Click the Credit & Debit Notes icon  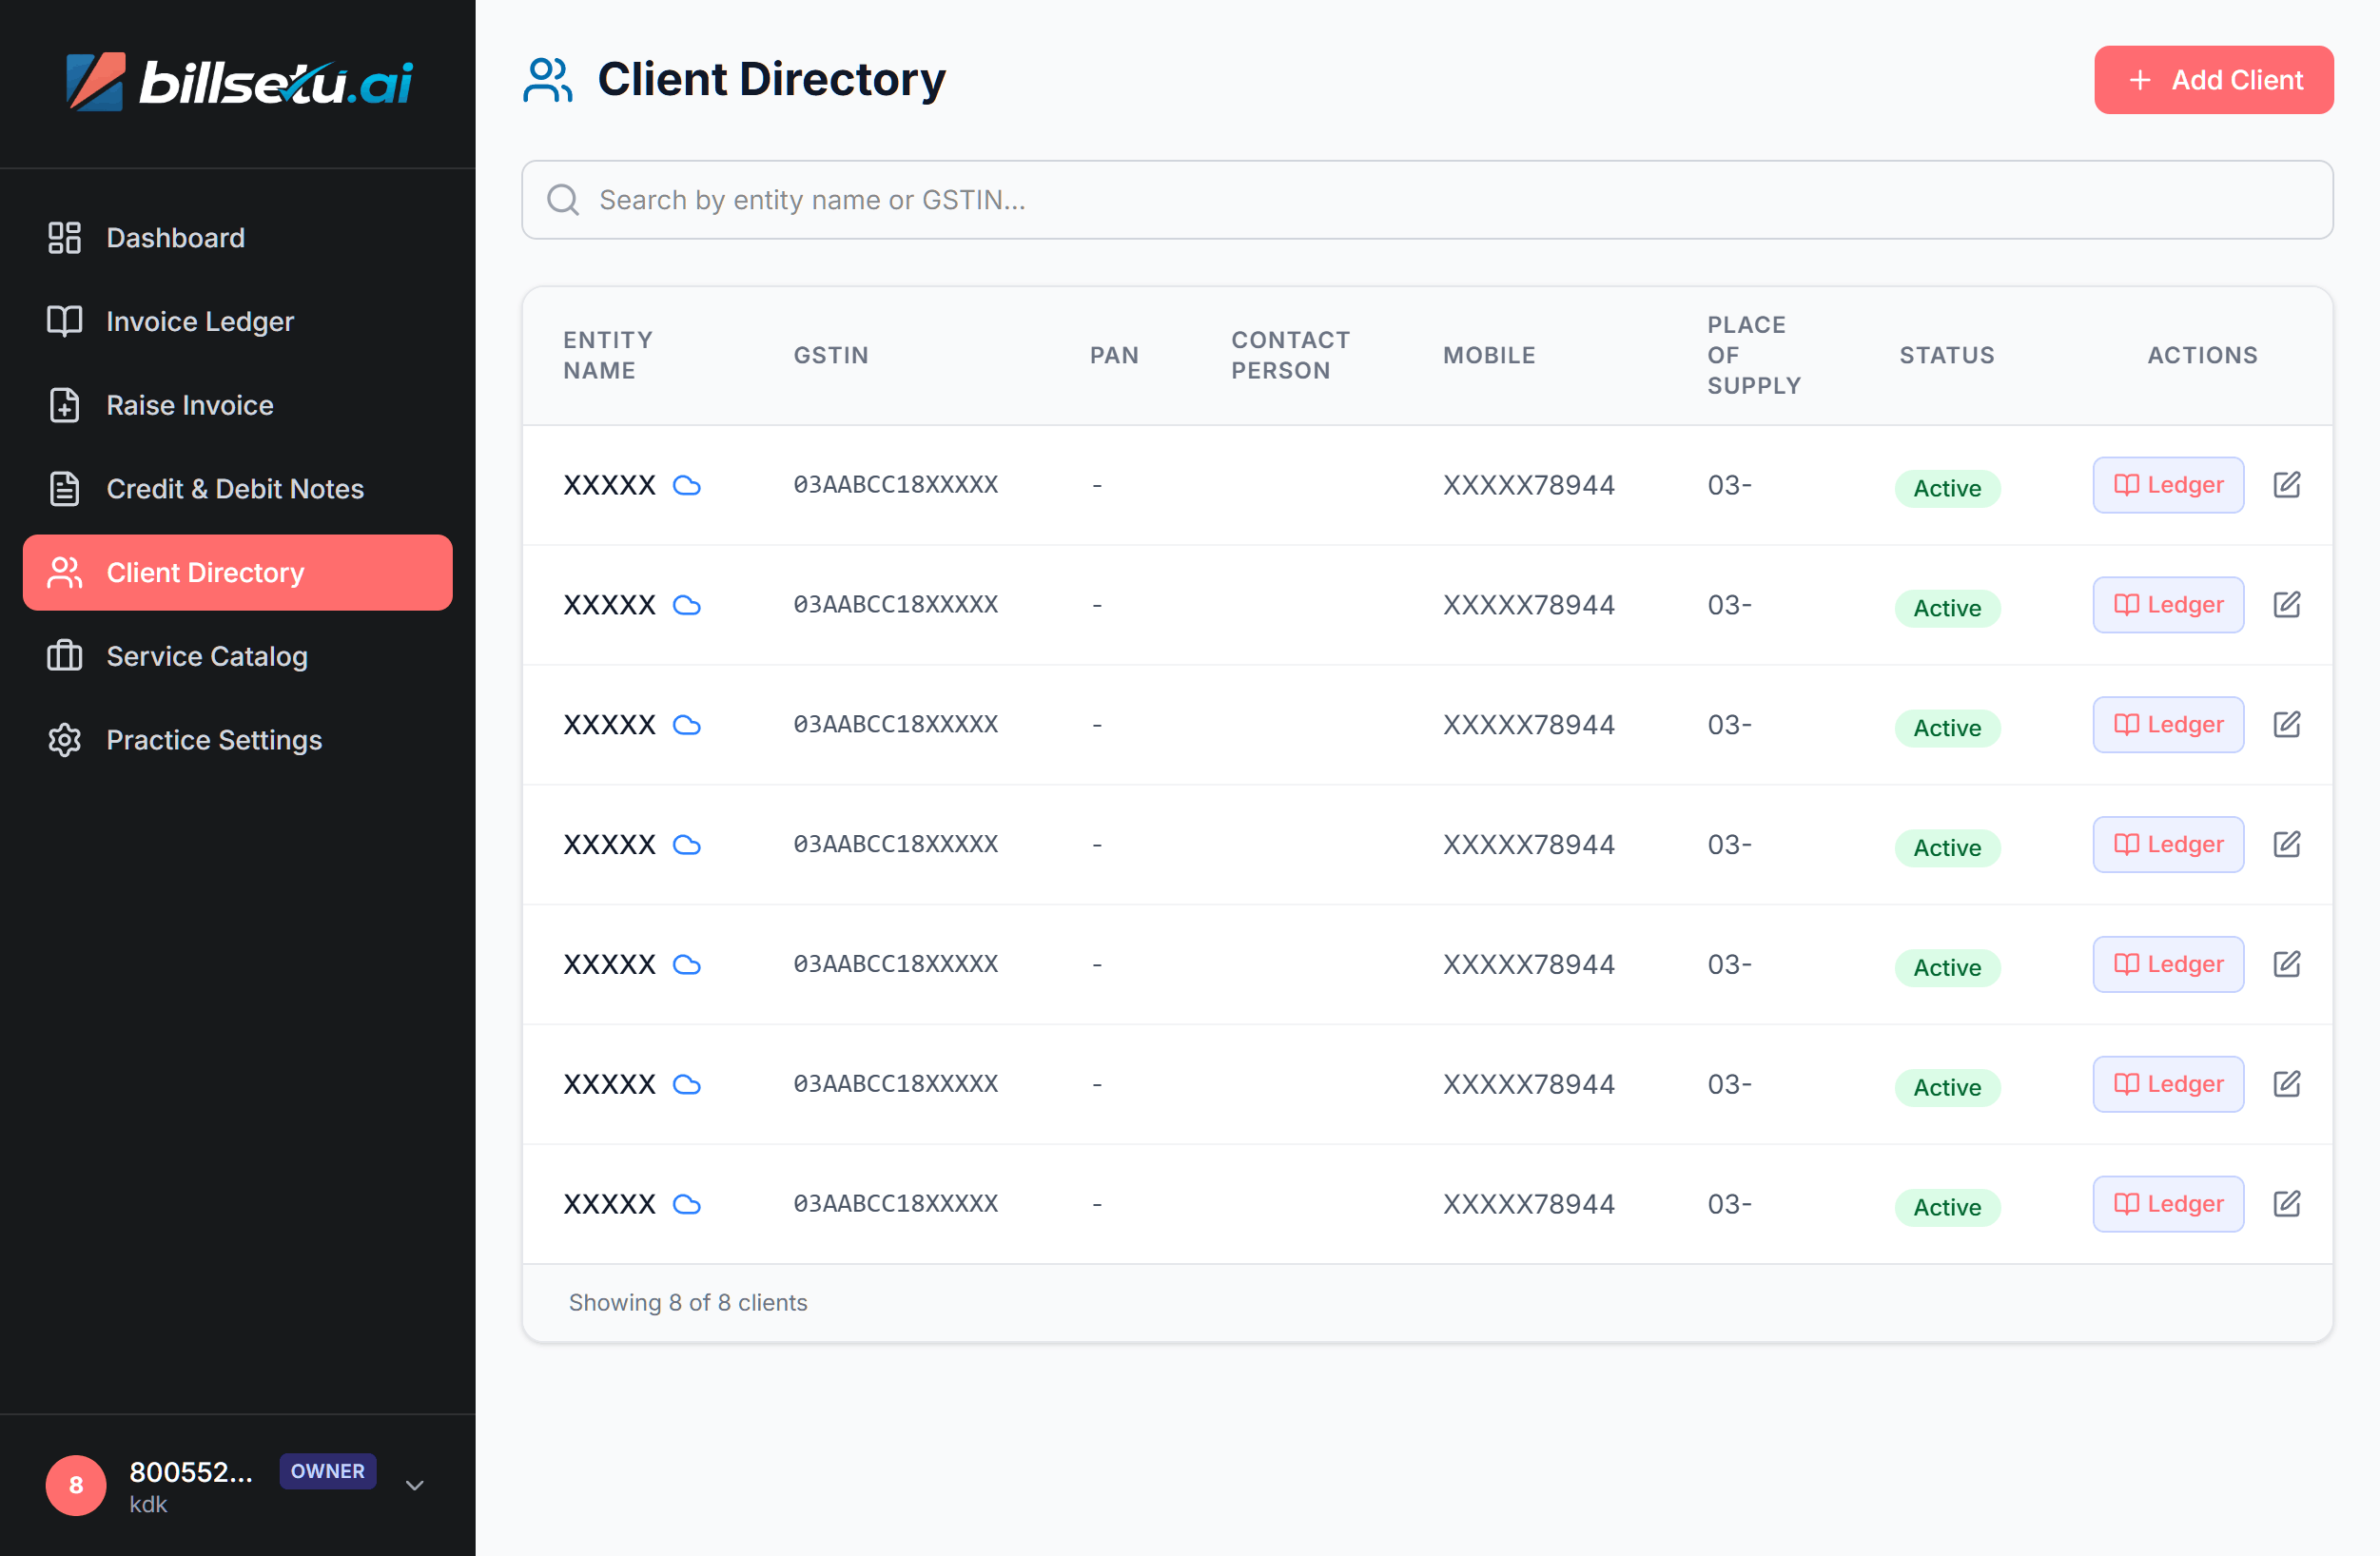64,489
